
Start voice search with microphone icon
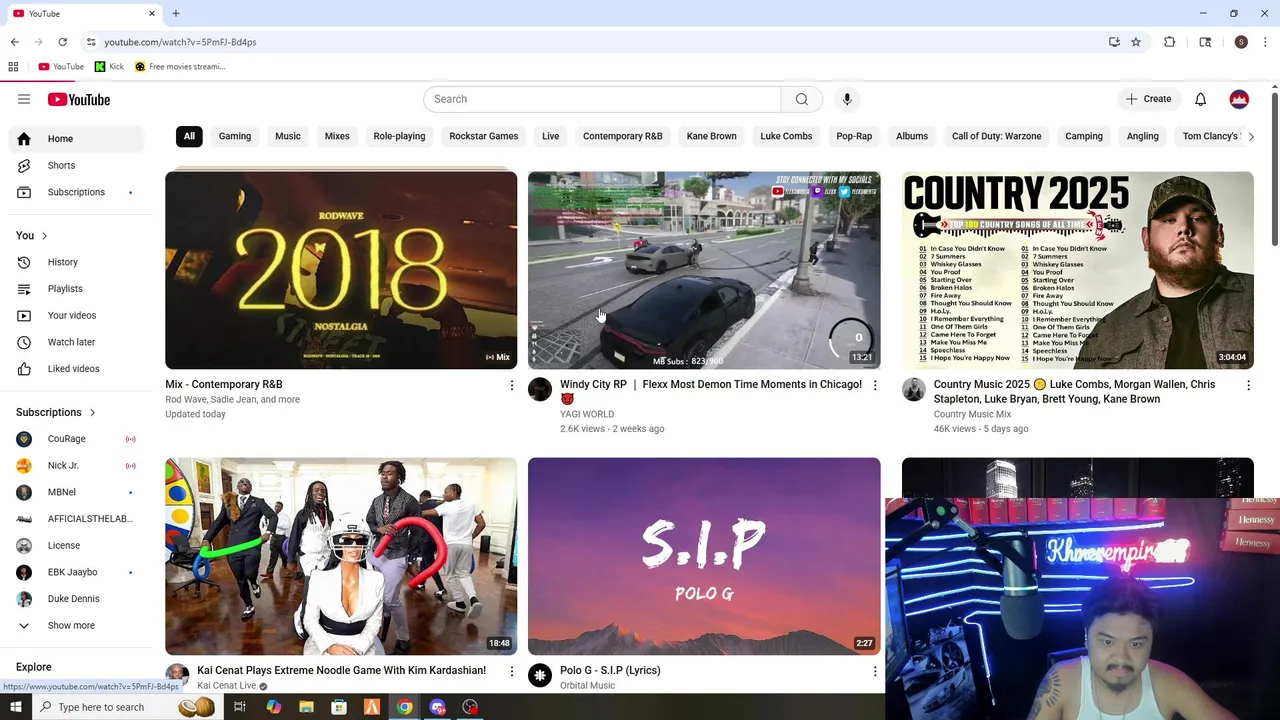point(847,99)
